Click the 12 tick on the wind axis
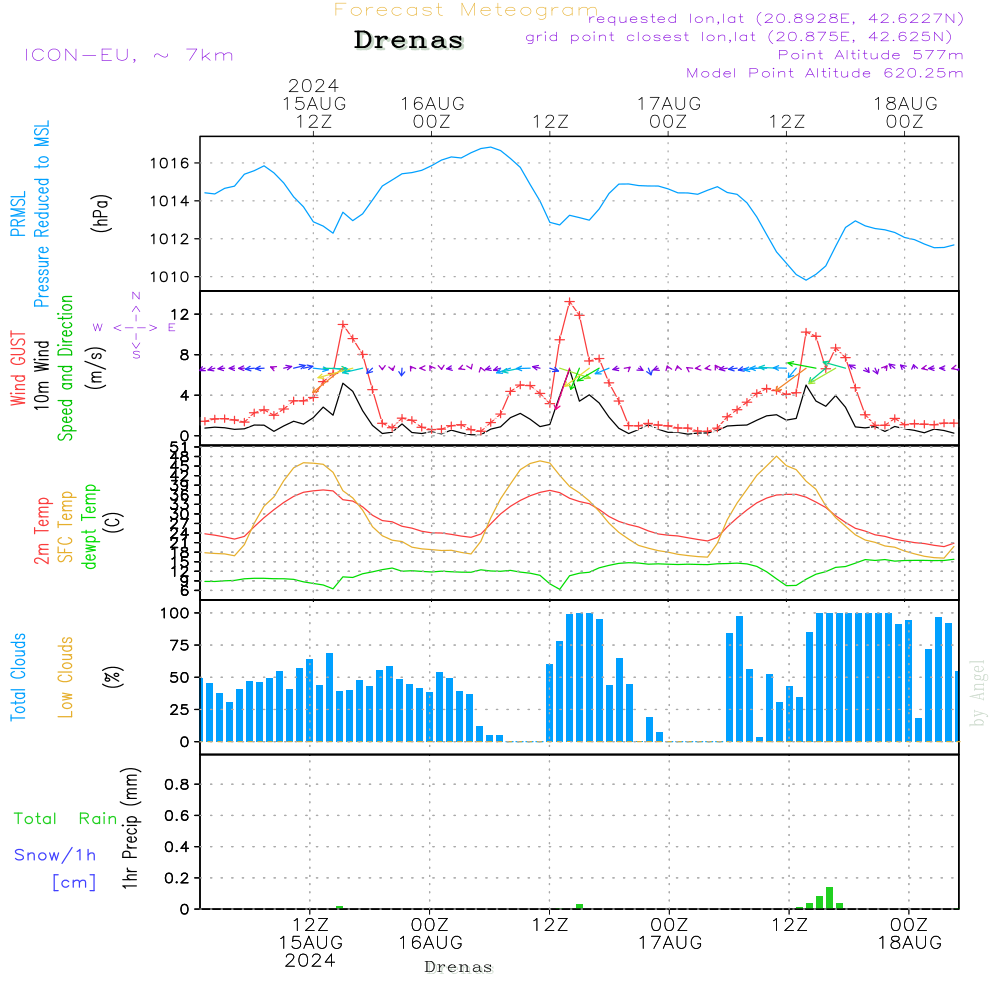 180,314
